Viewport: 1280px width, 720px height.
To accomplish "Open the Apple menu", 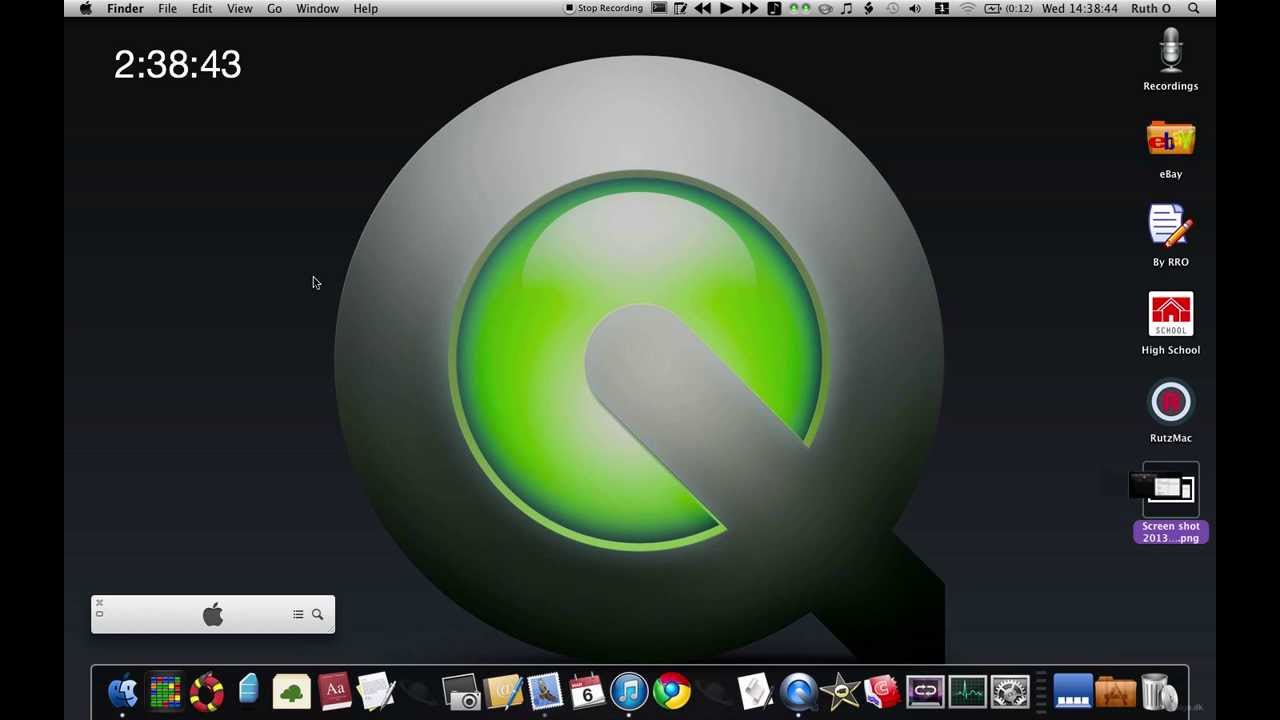I will point(86,8).
